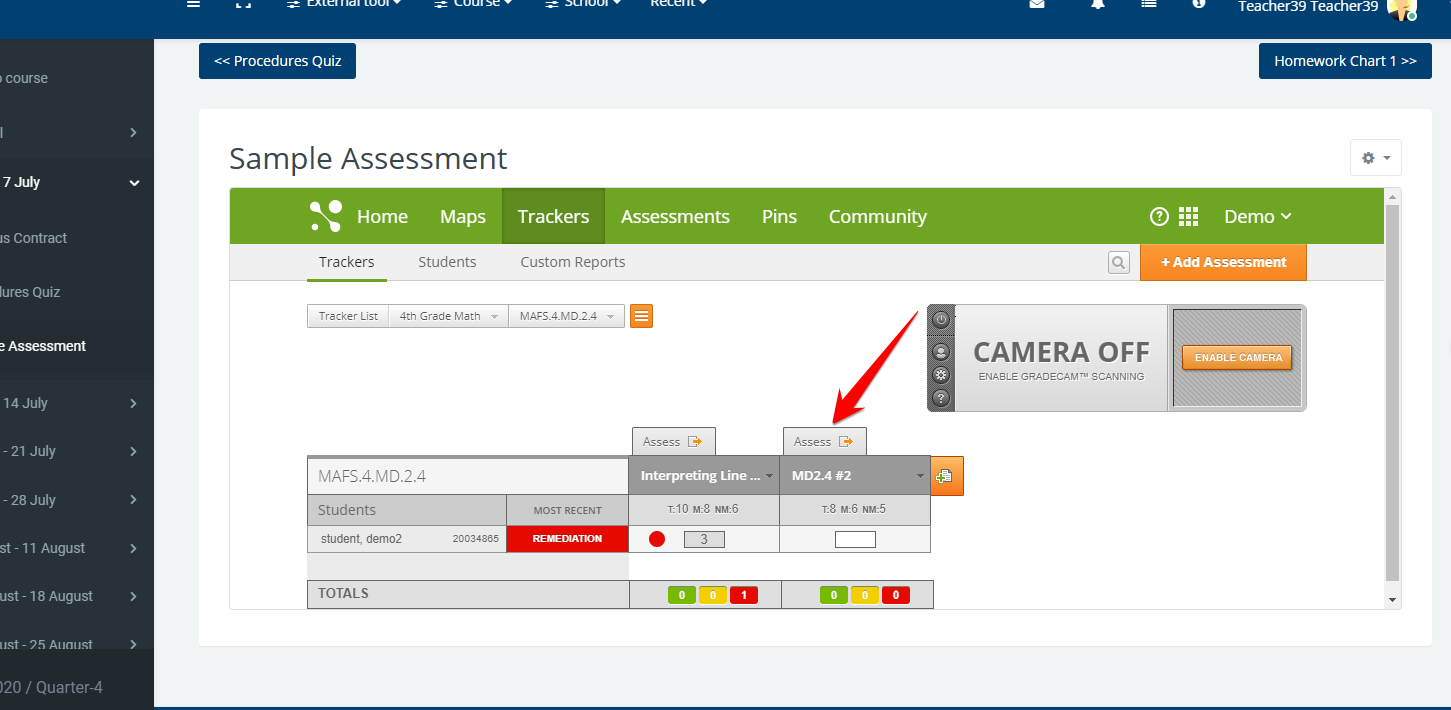Click the search magnifier icon
The image size is (1451, 710).
tap(1118, 262)
